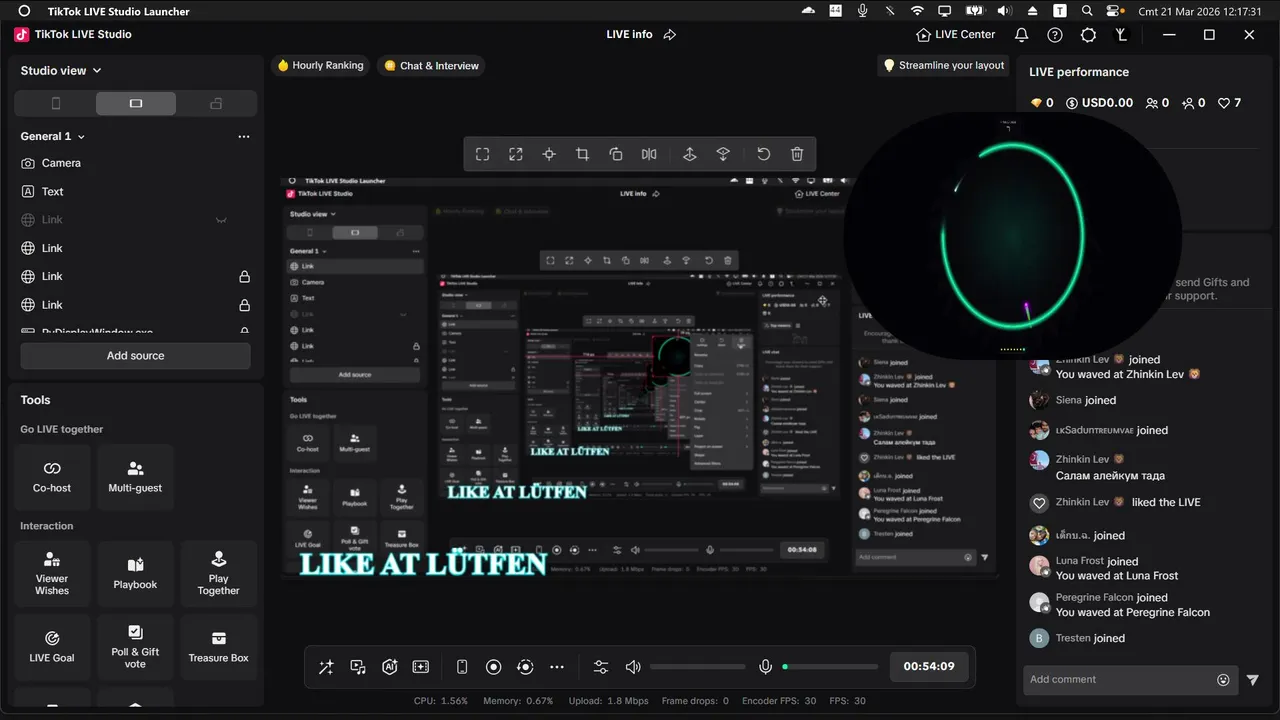1280x720 pixels.
Task: Reset the source transform with the undo arrow
Action: tap(763, 154)
